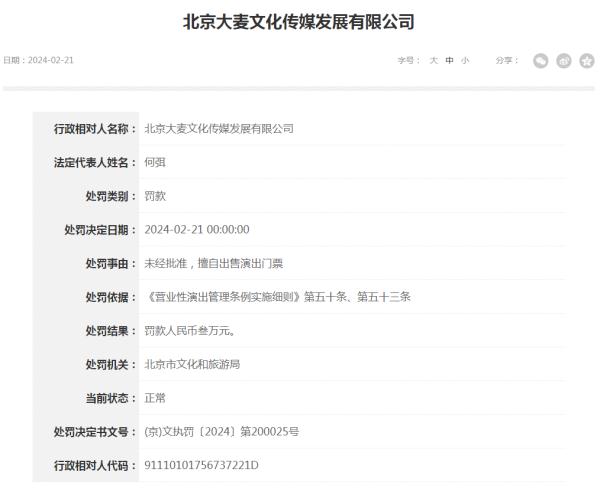Click the star favorites share icon

[587, 60]
